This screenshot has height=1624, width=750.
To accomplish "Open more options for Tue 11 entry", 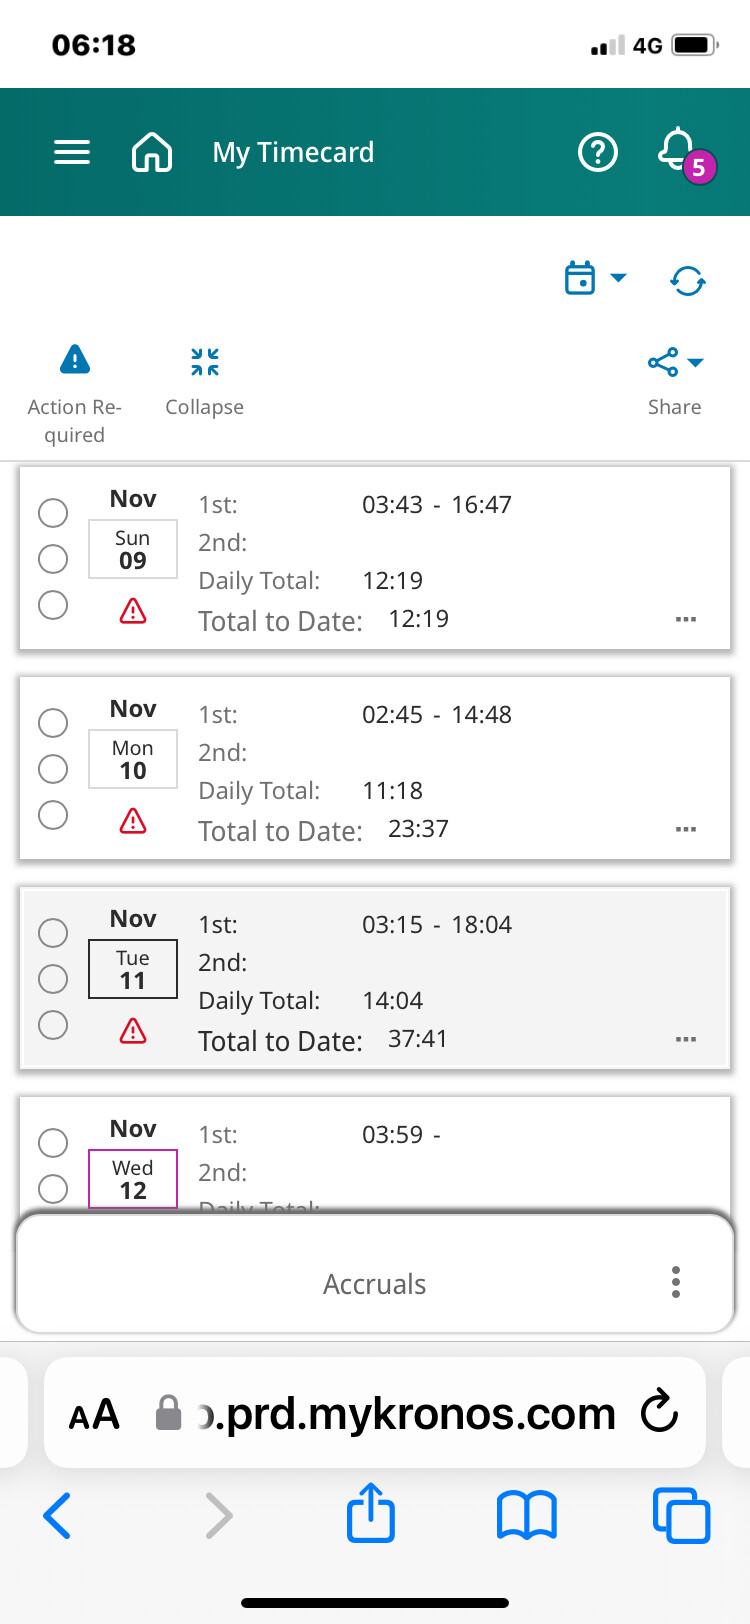I will tap(686, 1039).
